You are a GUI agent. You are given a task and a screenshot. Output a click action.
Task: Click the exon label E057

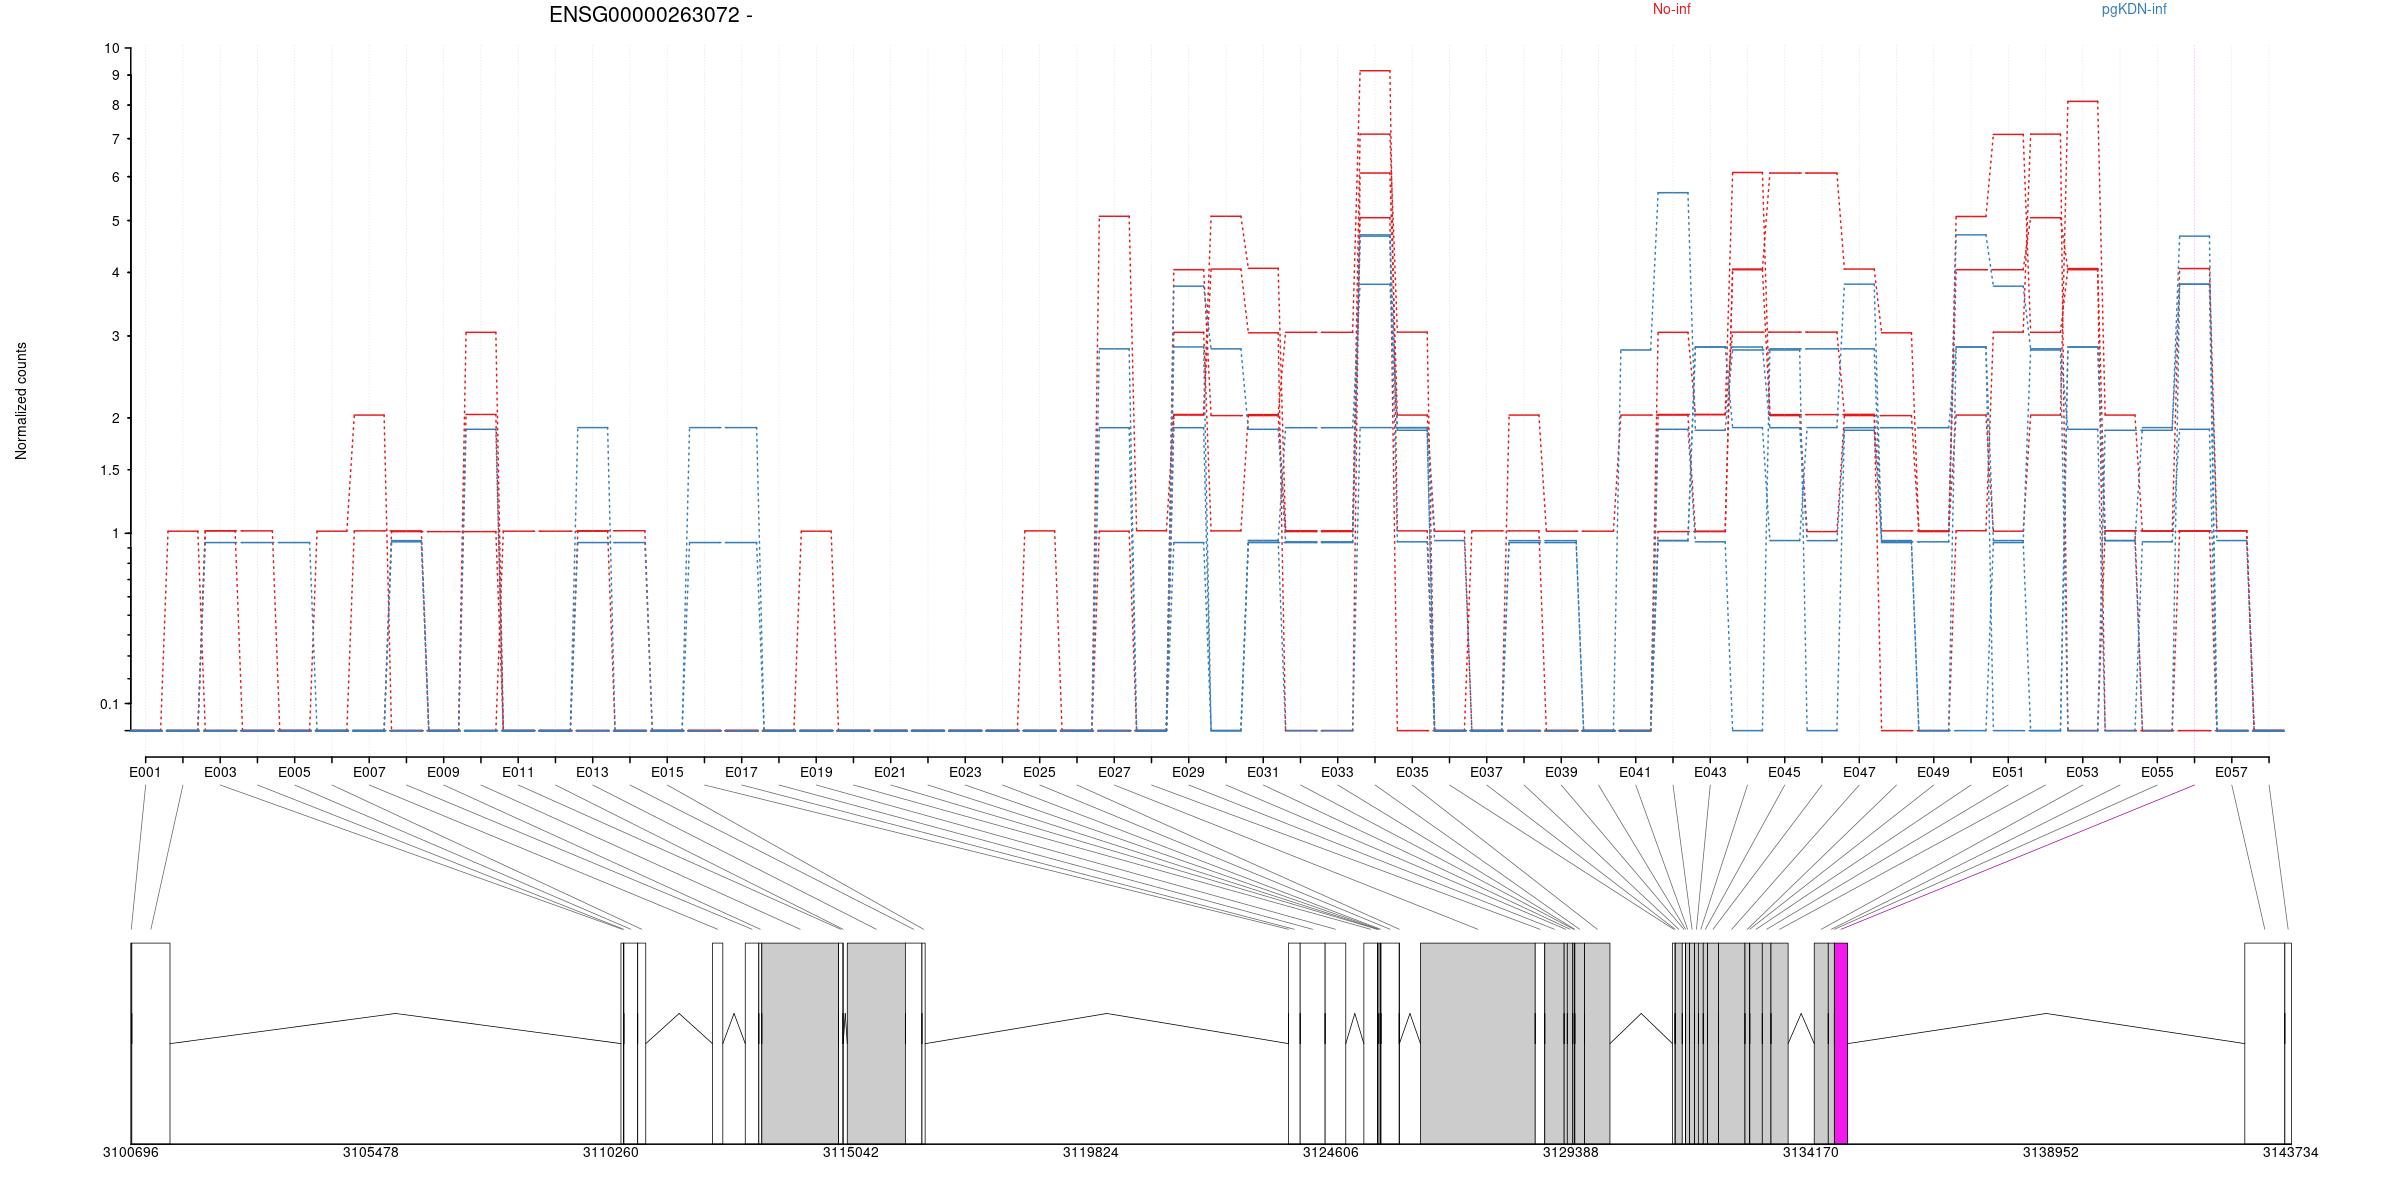pyautogui.click(x=2231, y=772)
